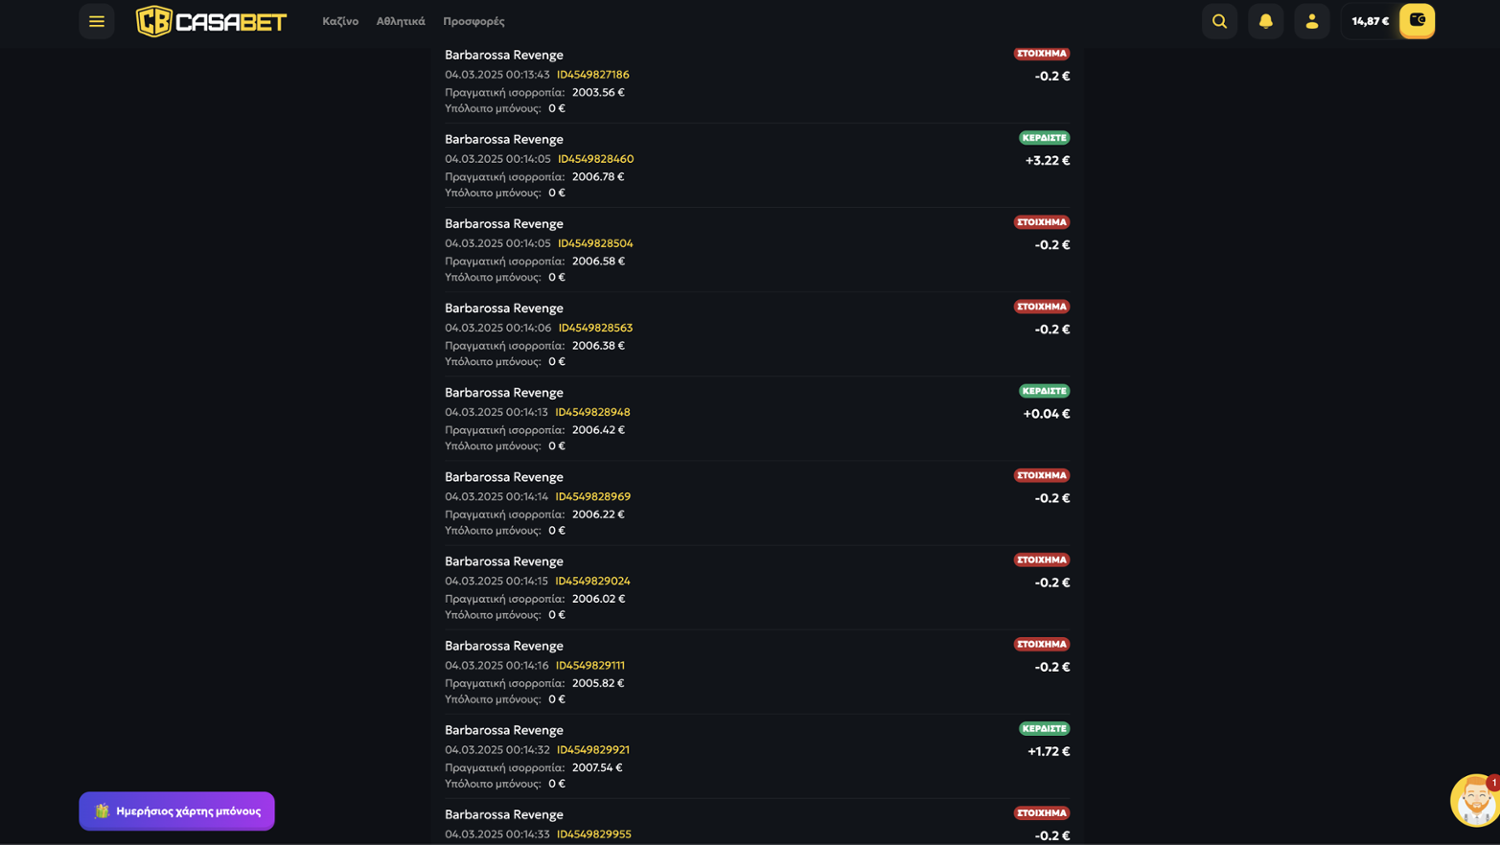Open the Προσφορές menu item

[473, 21]
